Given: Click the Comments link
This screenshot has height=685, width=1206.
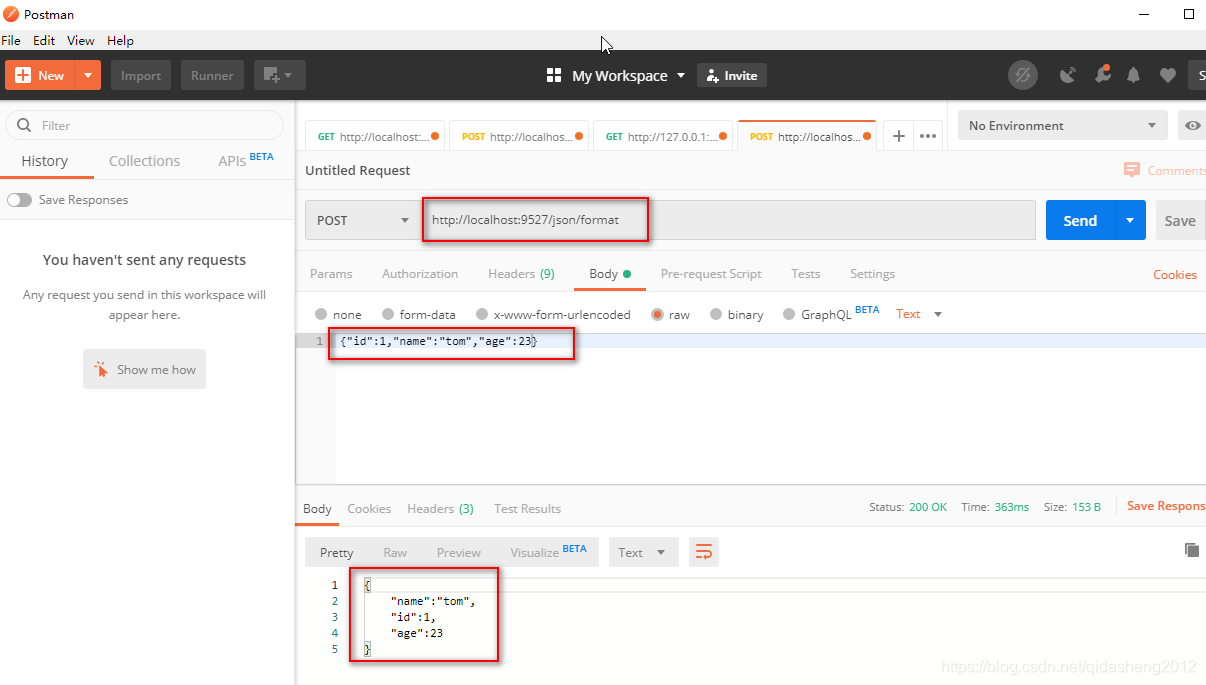Looking at the screenshot, I should click(x=1165, y=170).
